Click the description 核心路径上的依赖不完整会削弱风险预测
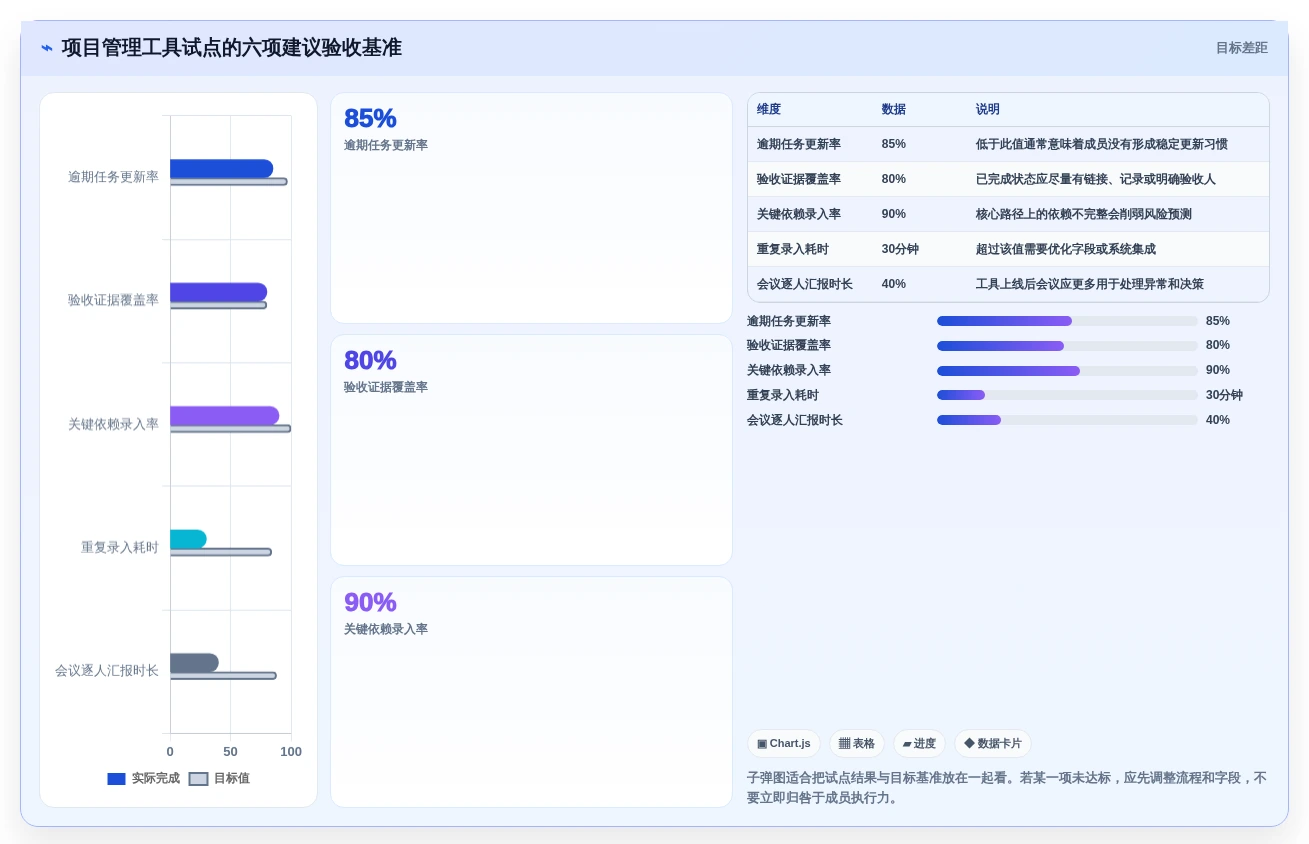 click(1084, 214)
